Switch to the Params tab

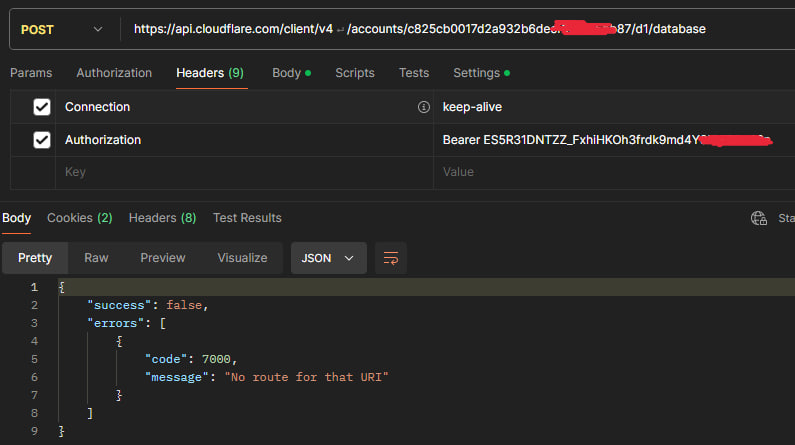tap(31, 73)
